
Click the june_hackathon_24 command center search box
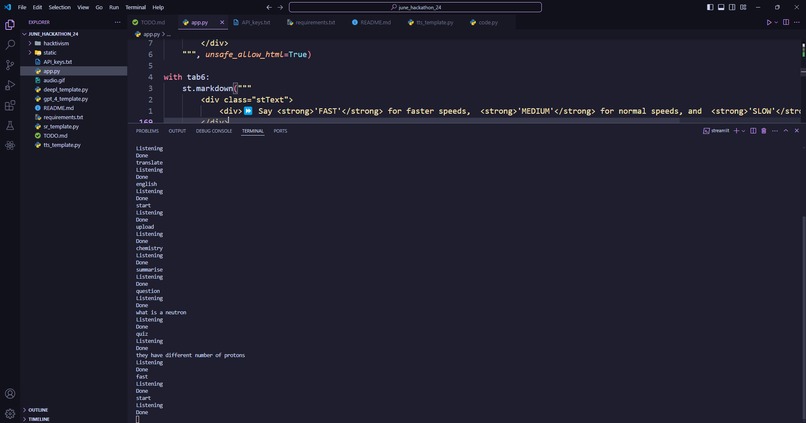pyautogui.click(x=415, y=7)
